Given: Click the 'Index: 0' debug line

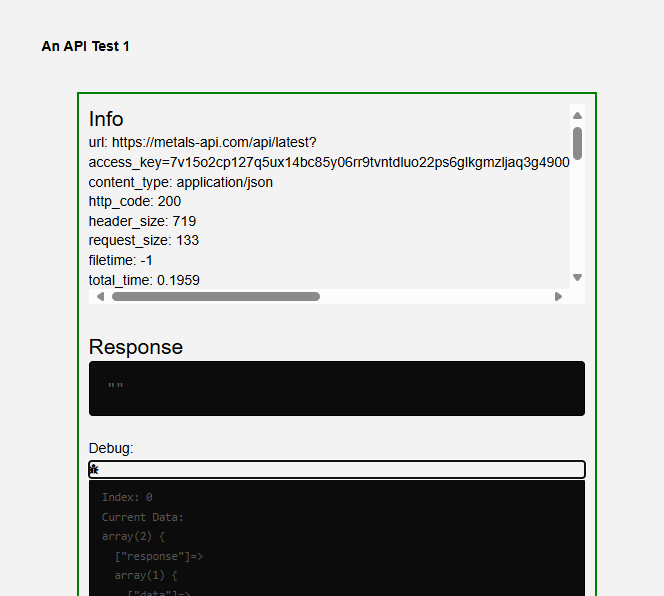Looking at the screenshot, I should (x=127, y=497).
